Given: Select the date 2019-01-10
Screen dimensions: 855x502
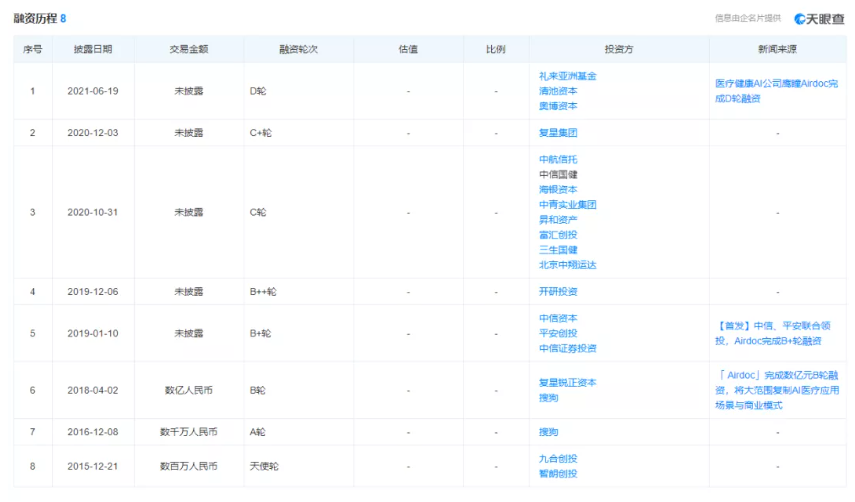Looking at the screenshot, I should [x=93, y=334].
